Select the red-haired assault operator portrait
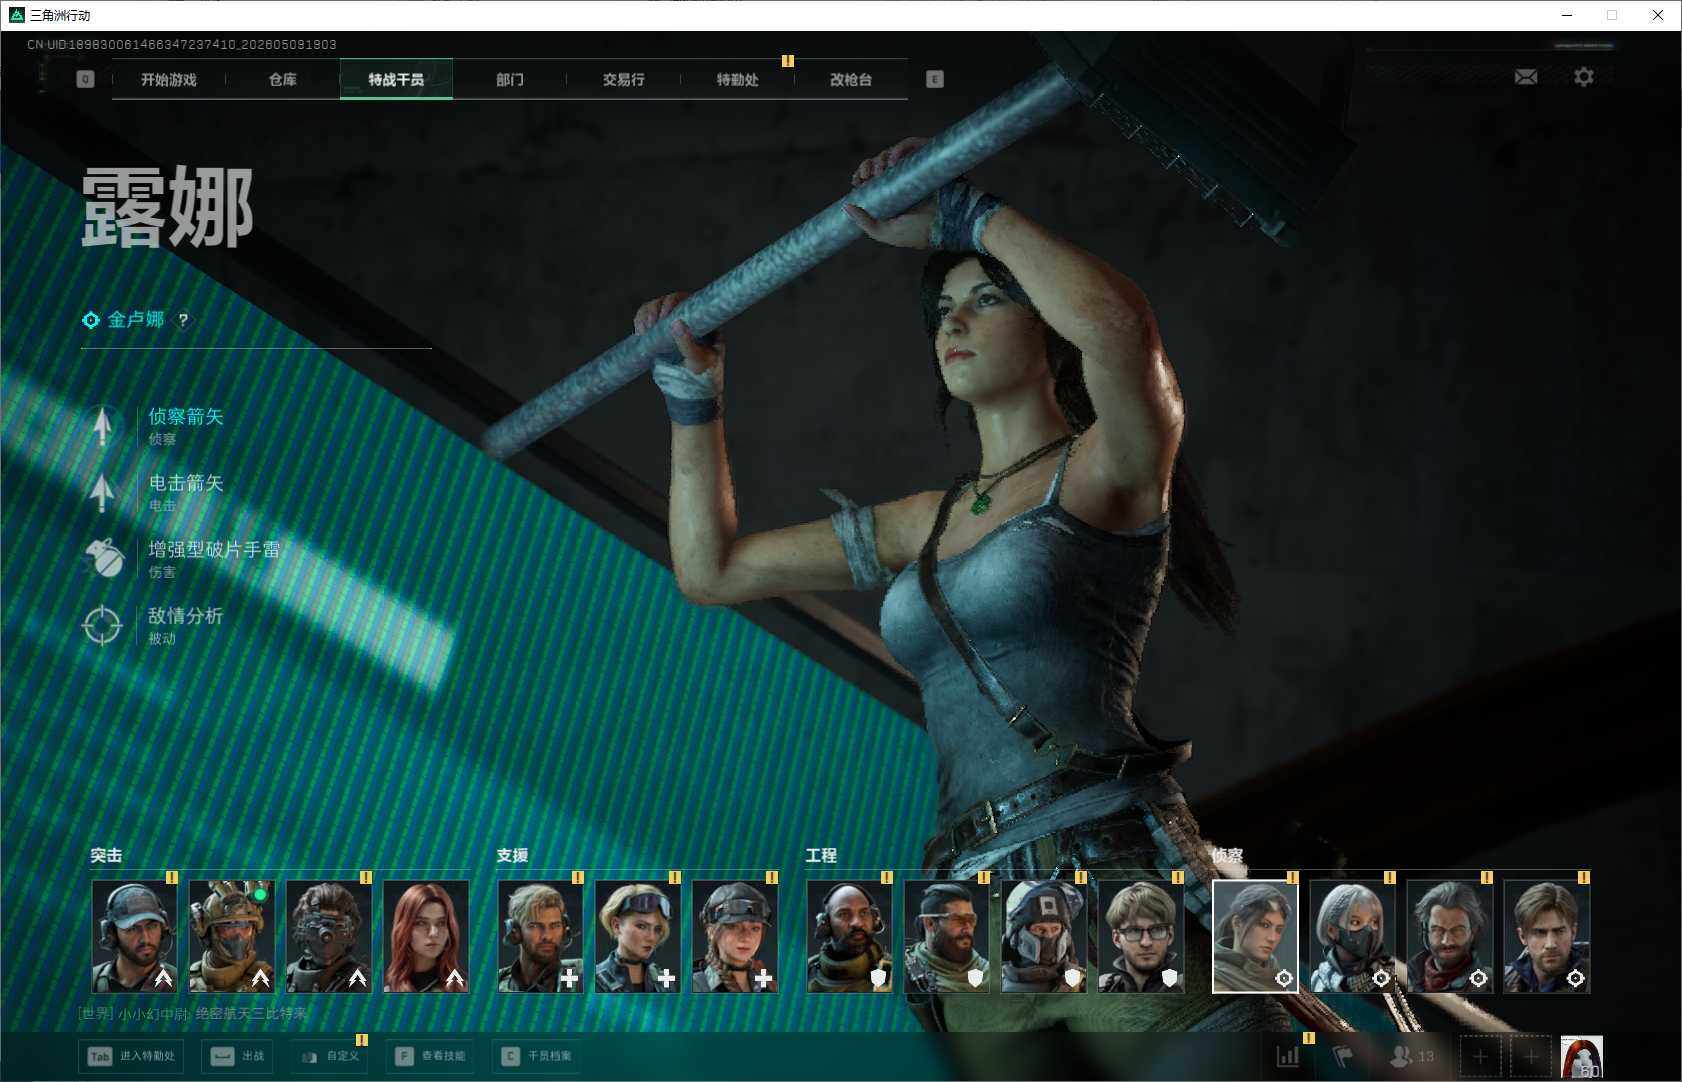 426,936
